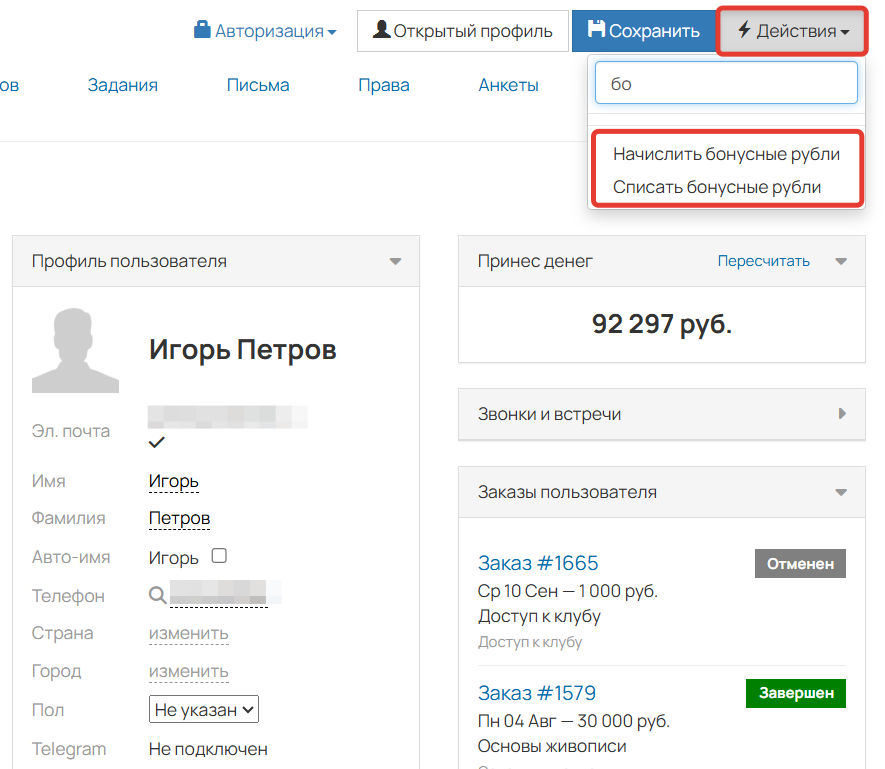Viewport: 885px width, 769px height.
Task: Open the Пол gender dropdown
Action: click(x=204, y=710)
